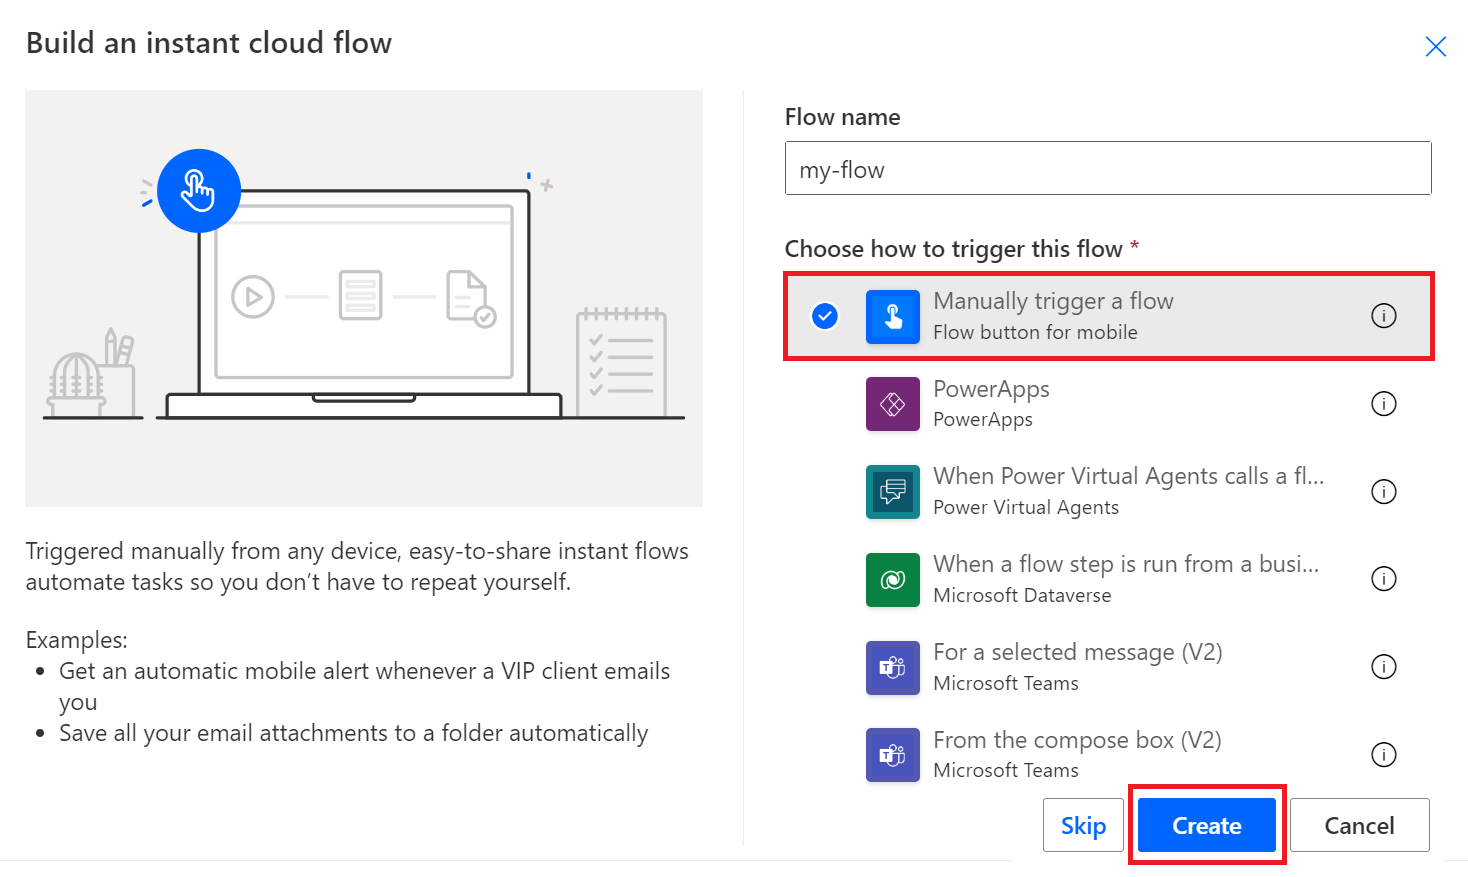The image size is (1468, 877).
Task: Close the Build an instant cloud flow dialog
Action: point(1436,46)
